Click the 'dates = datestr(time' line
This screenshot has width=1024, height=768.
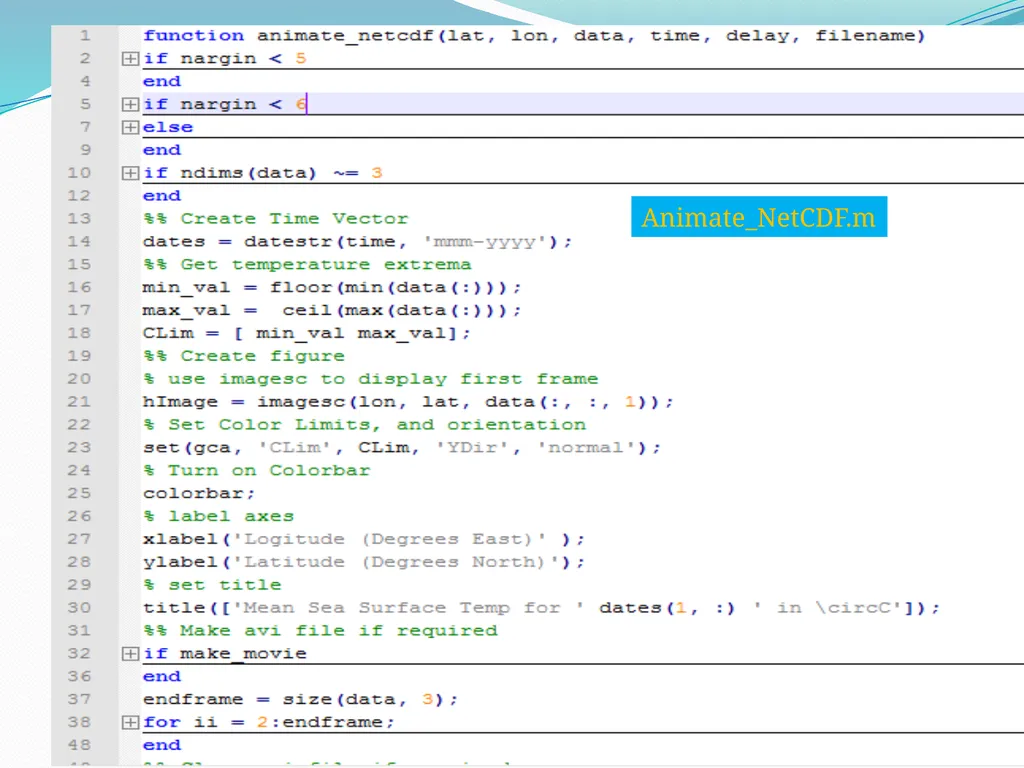pos(357,242)
